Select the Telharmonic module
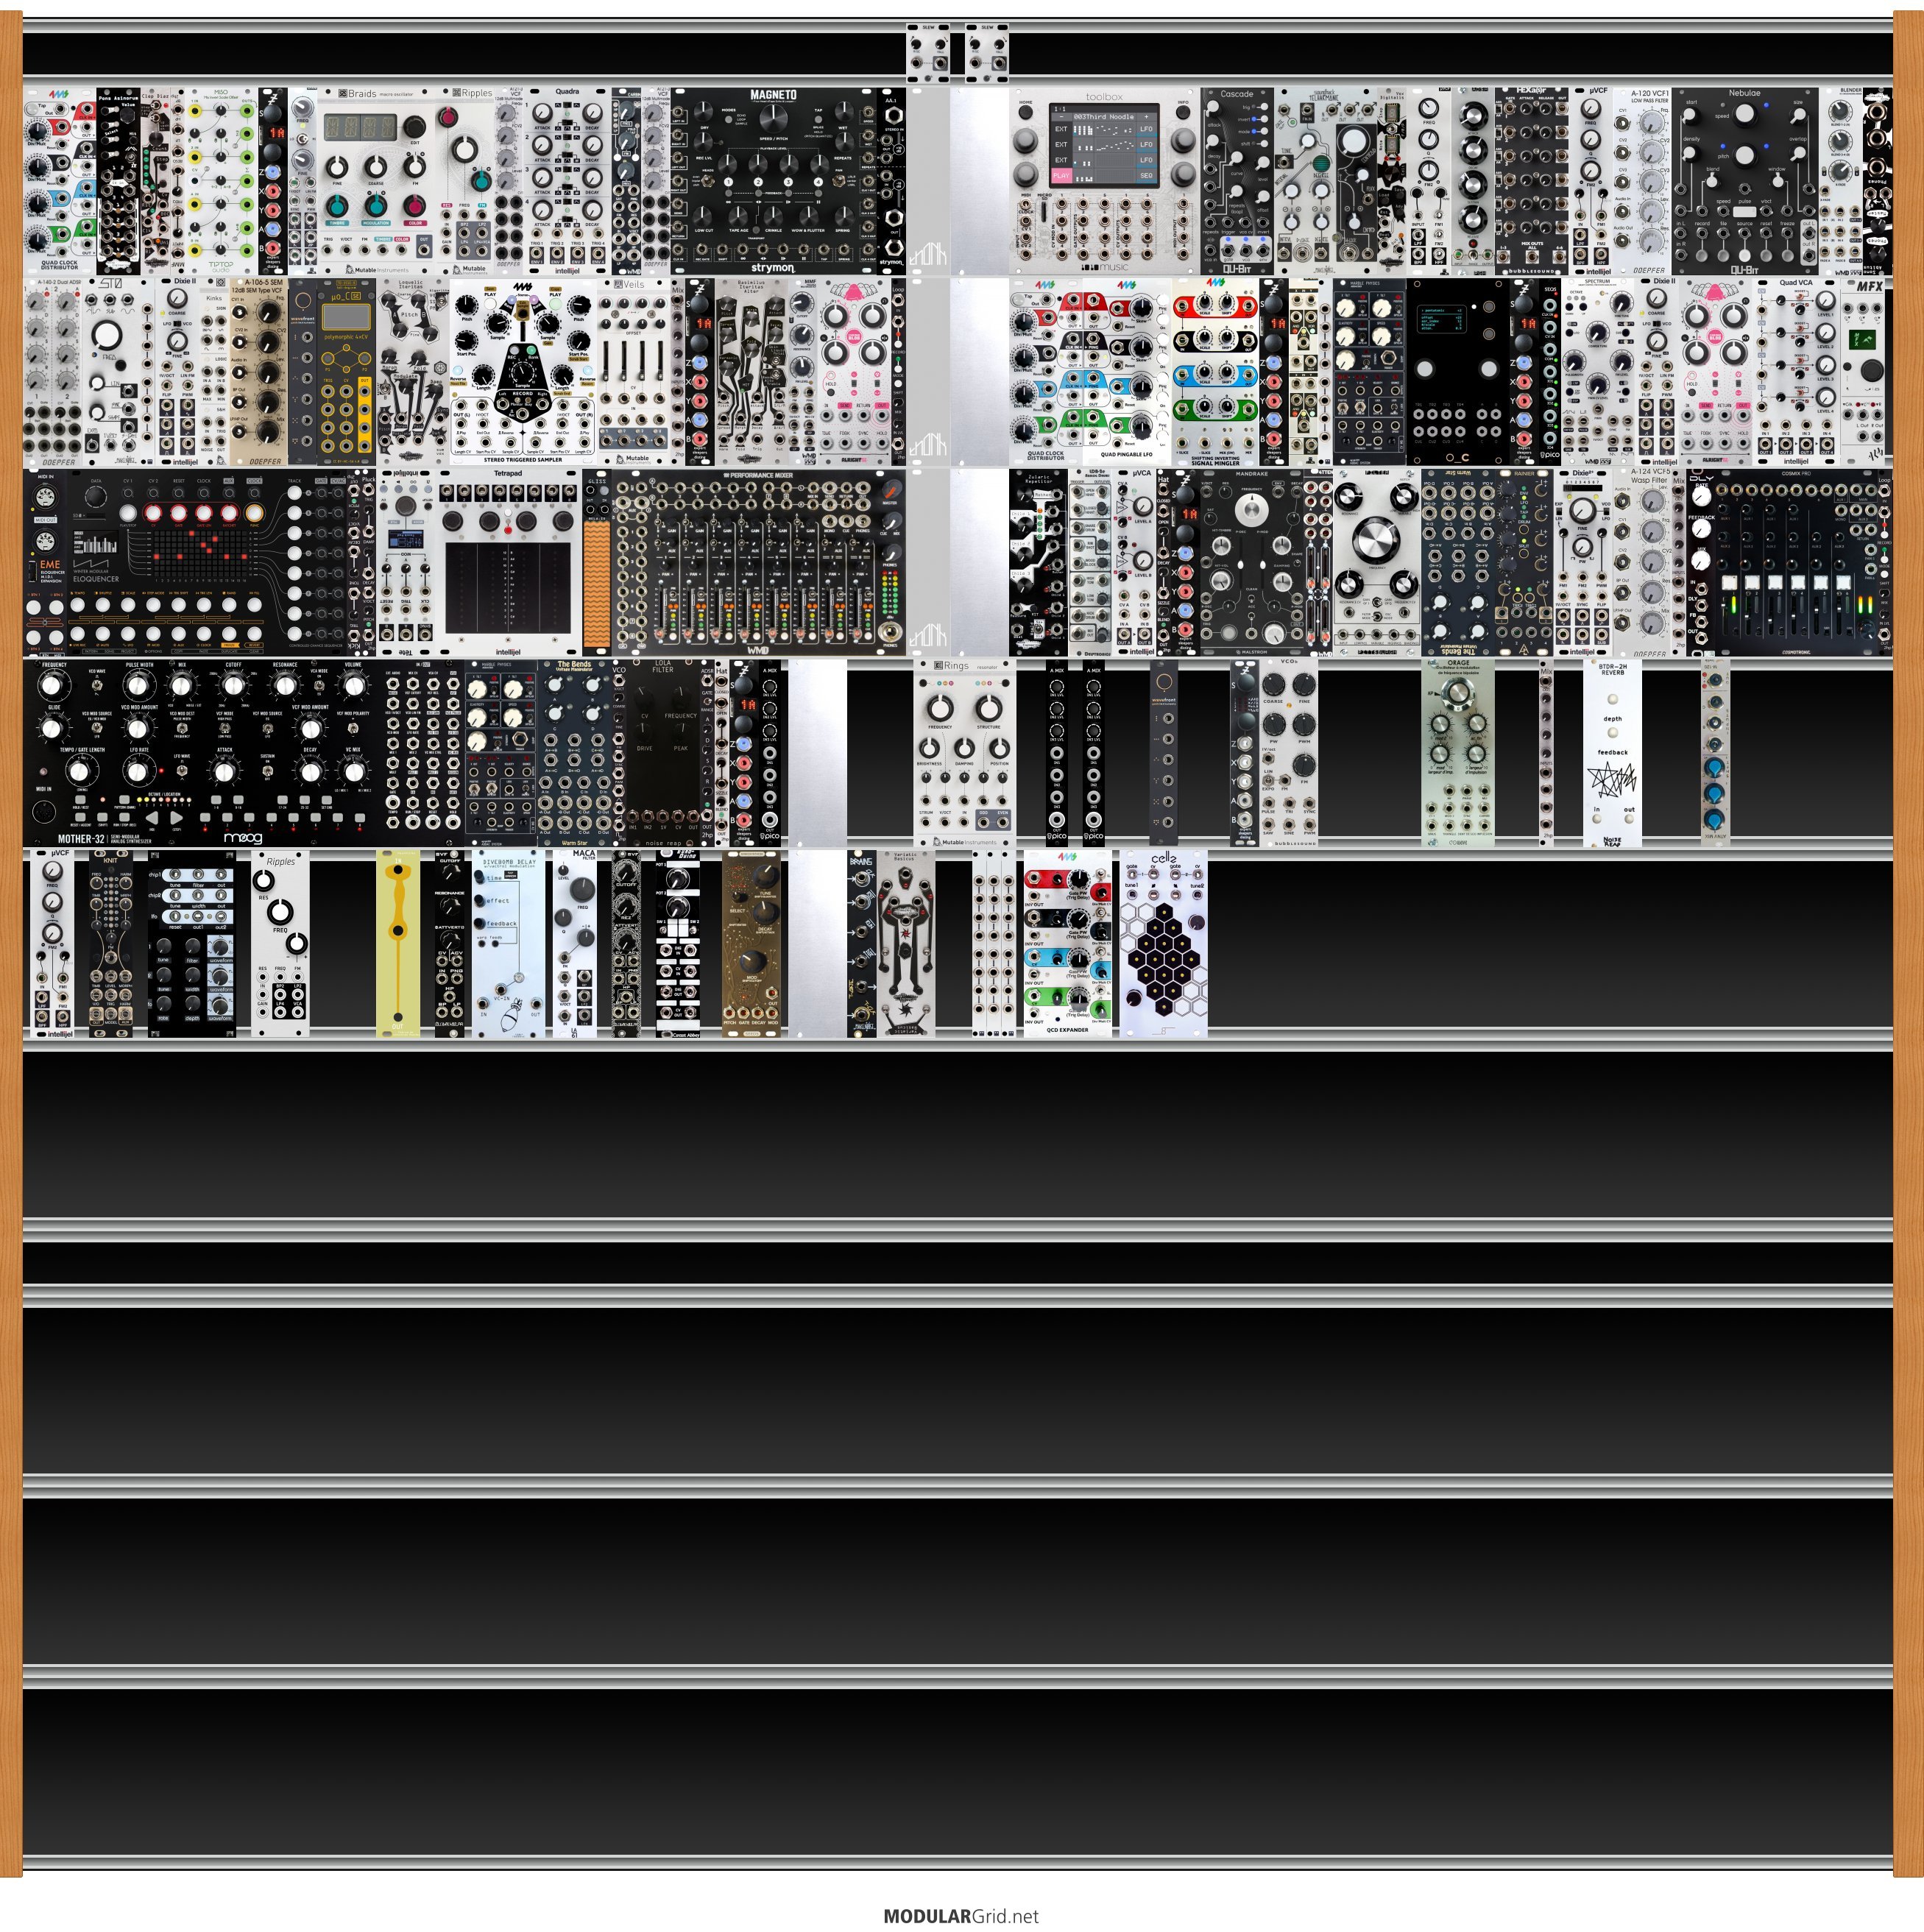Viewport: 1924px width, 1932px height. tap(1326, 181)
